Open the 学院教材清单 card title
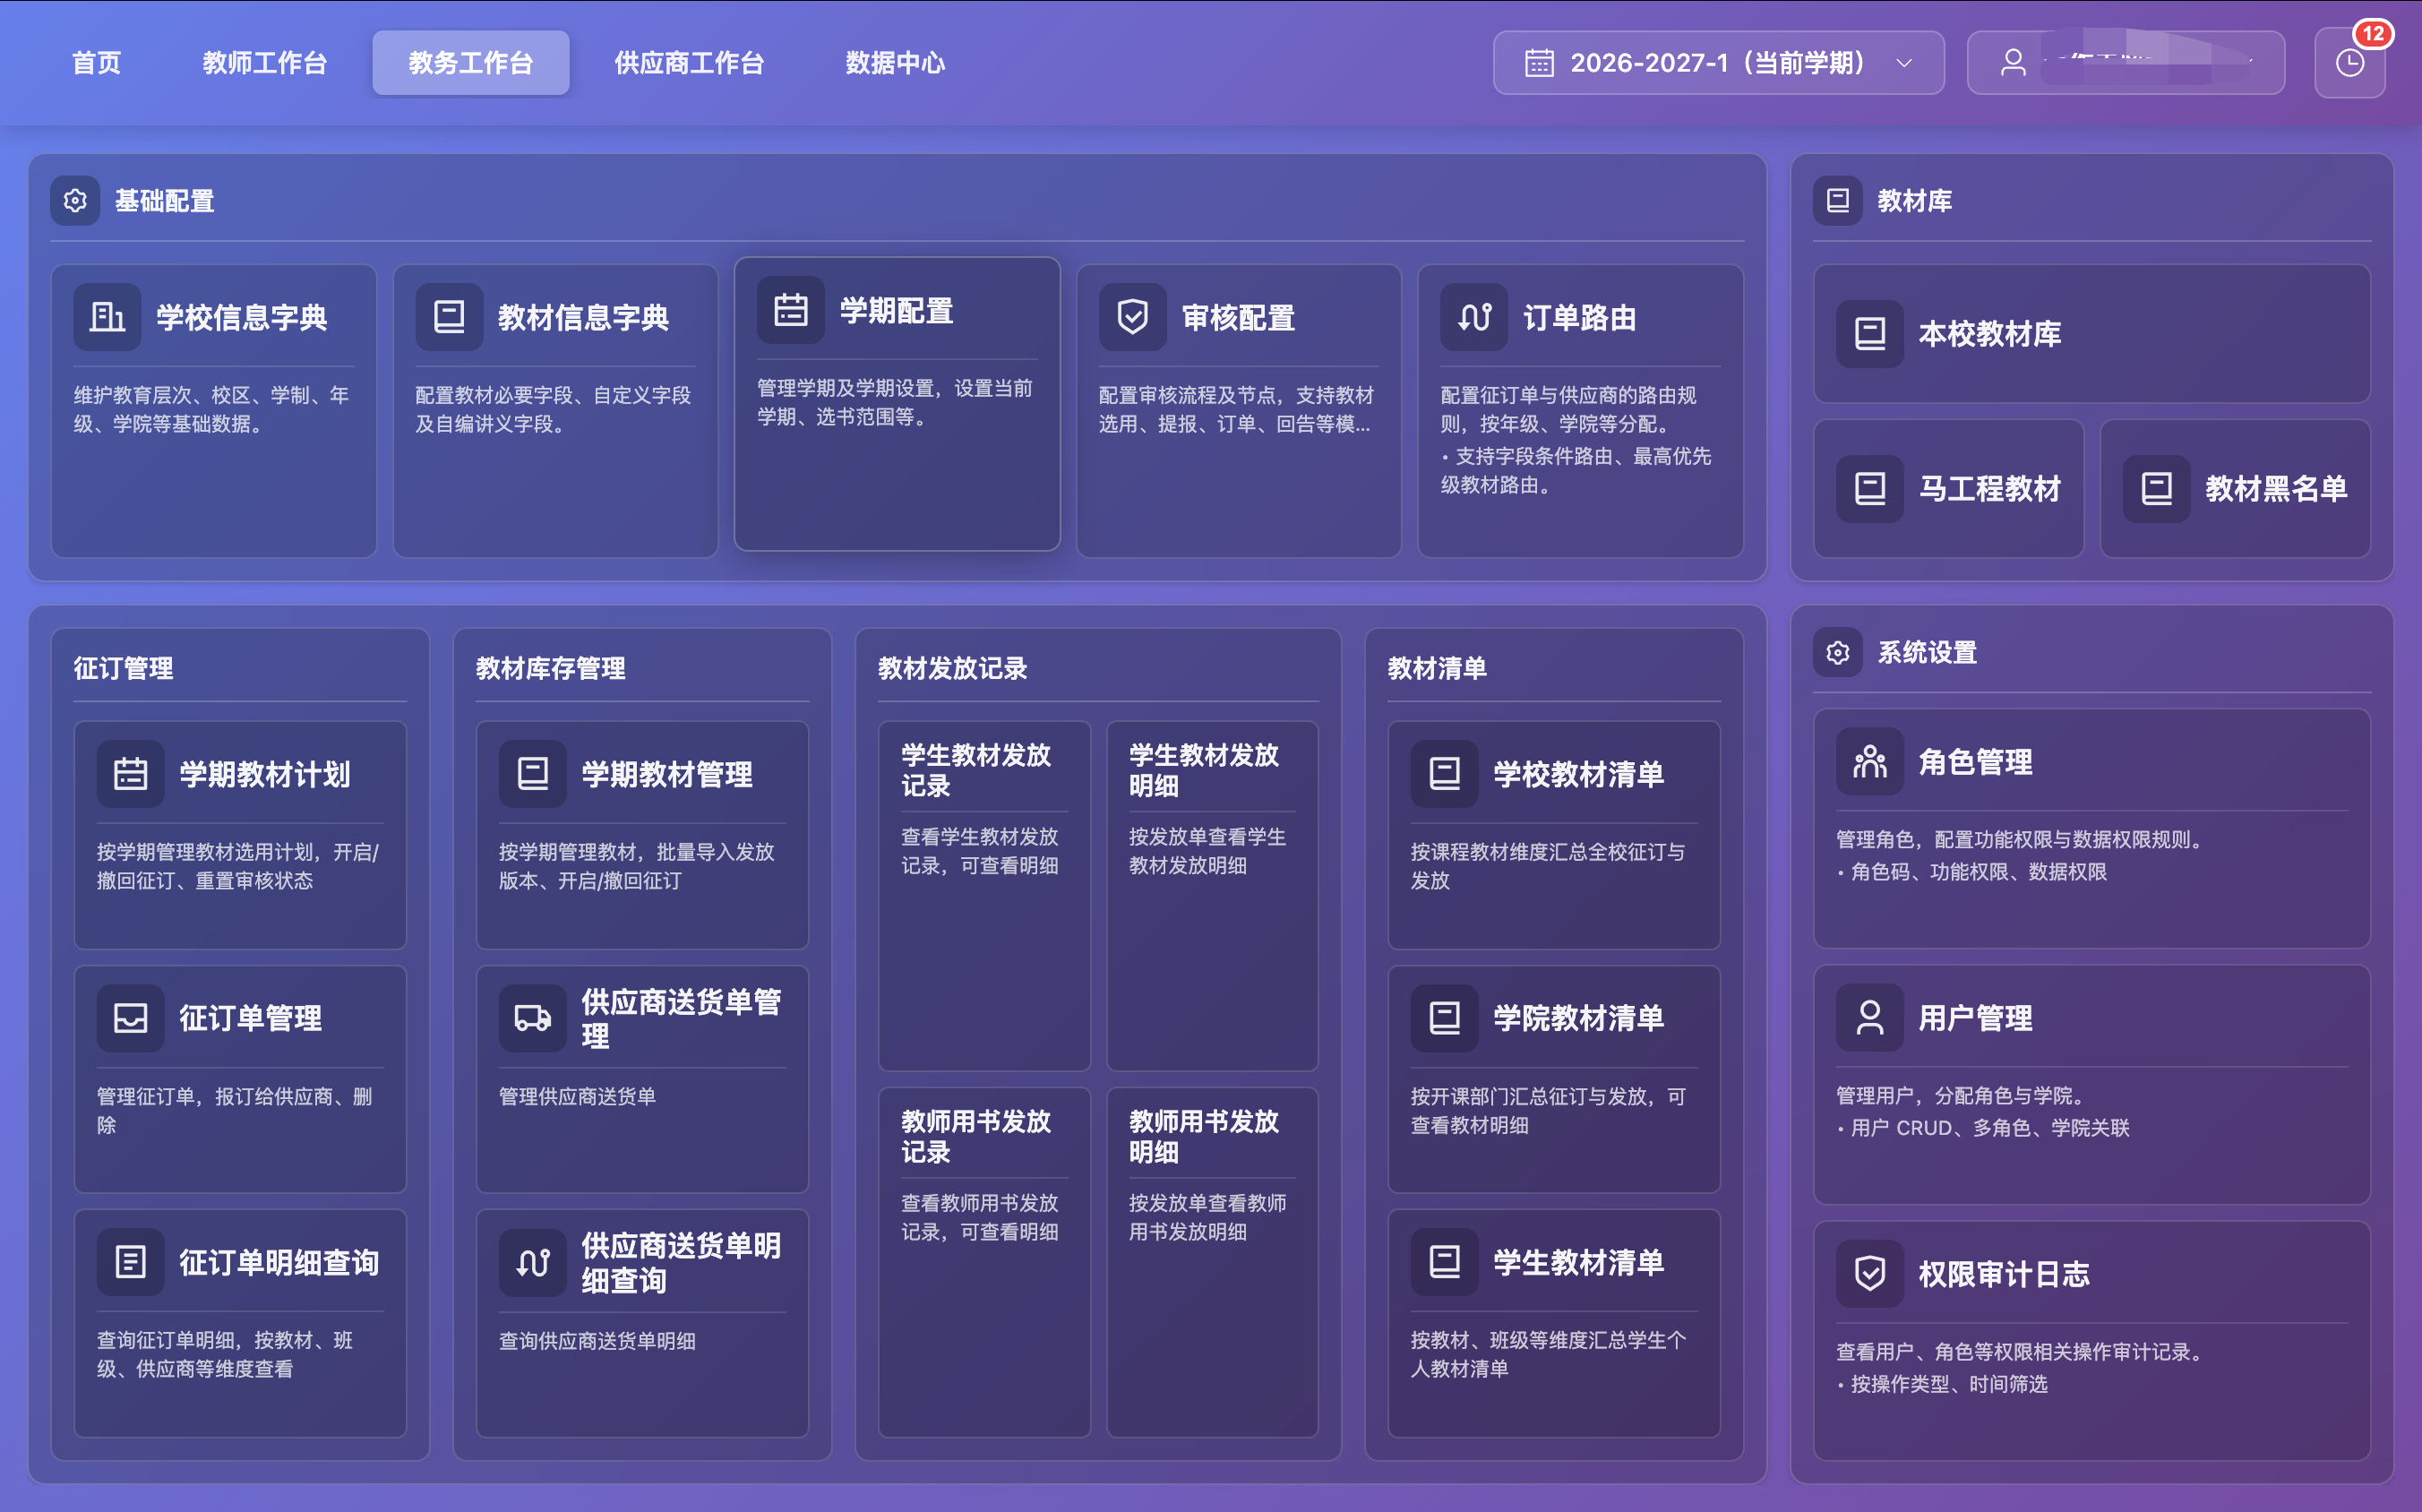 [1578, 1018]
